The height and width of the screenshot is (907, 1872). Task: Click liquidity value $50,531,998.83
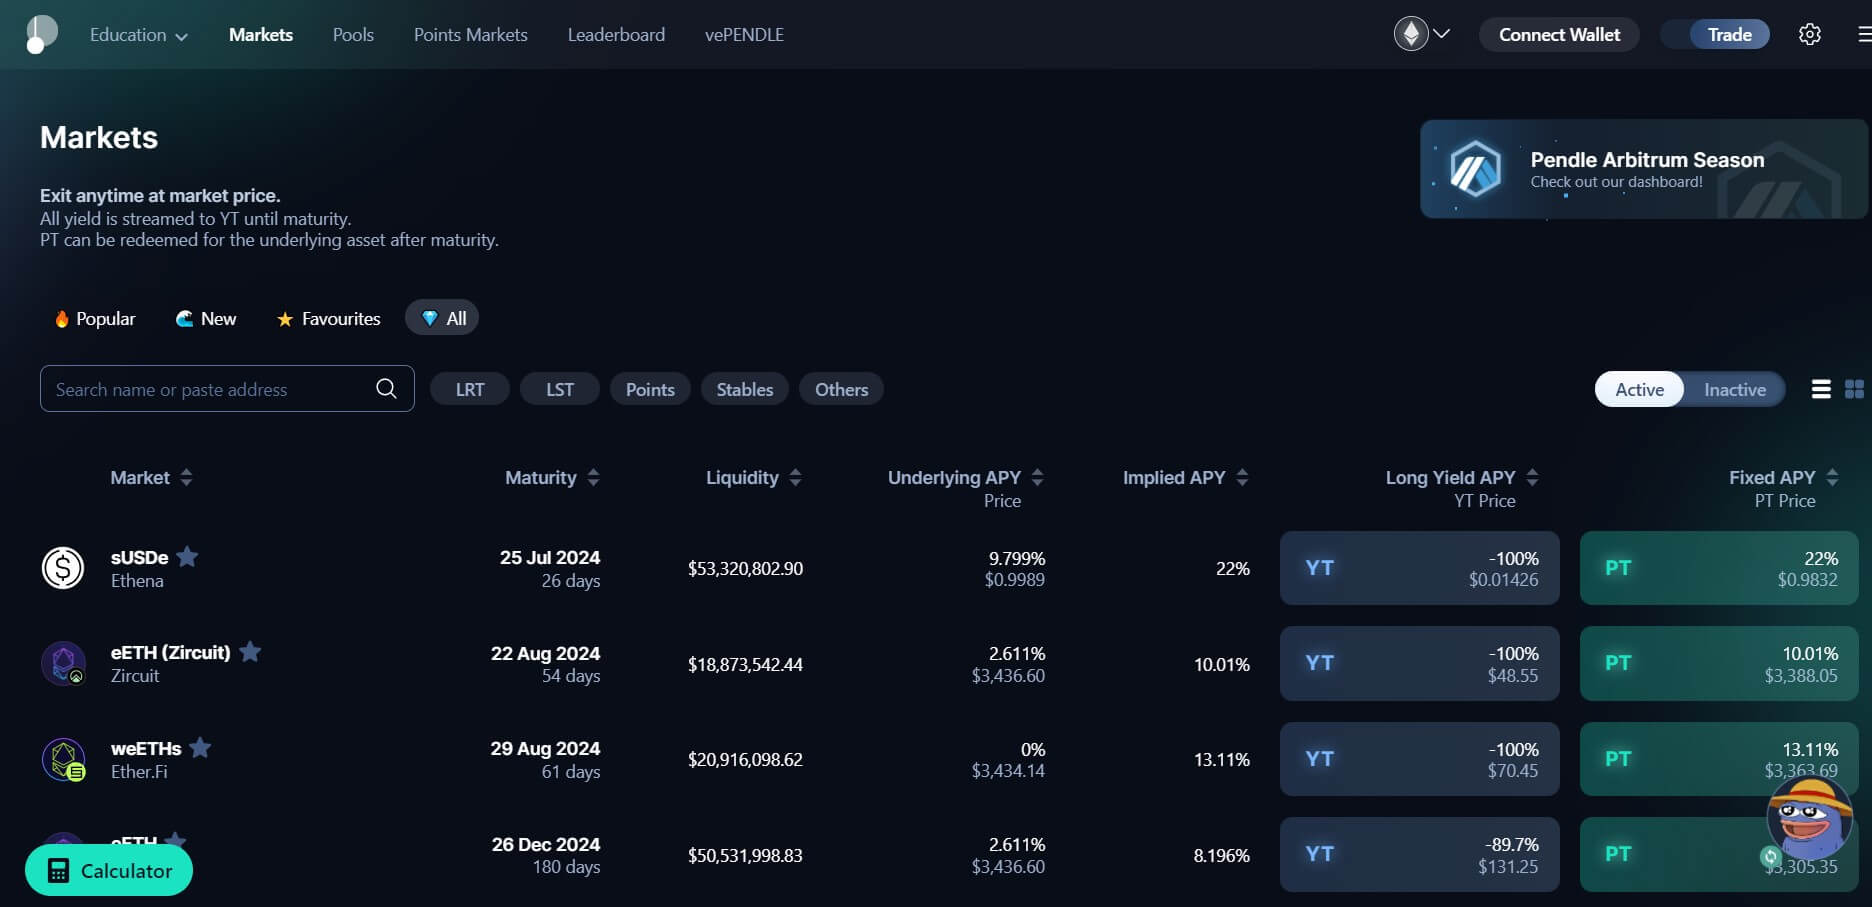click(745, 855)
